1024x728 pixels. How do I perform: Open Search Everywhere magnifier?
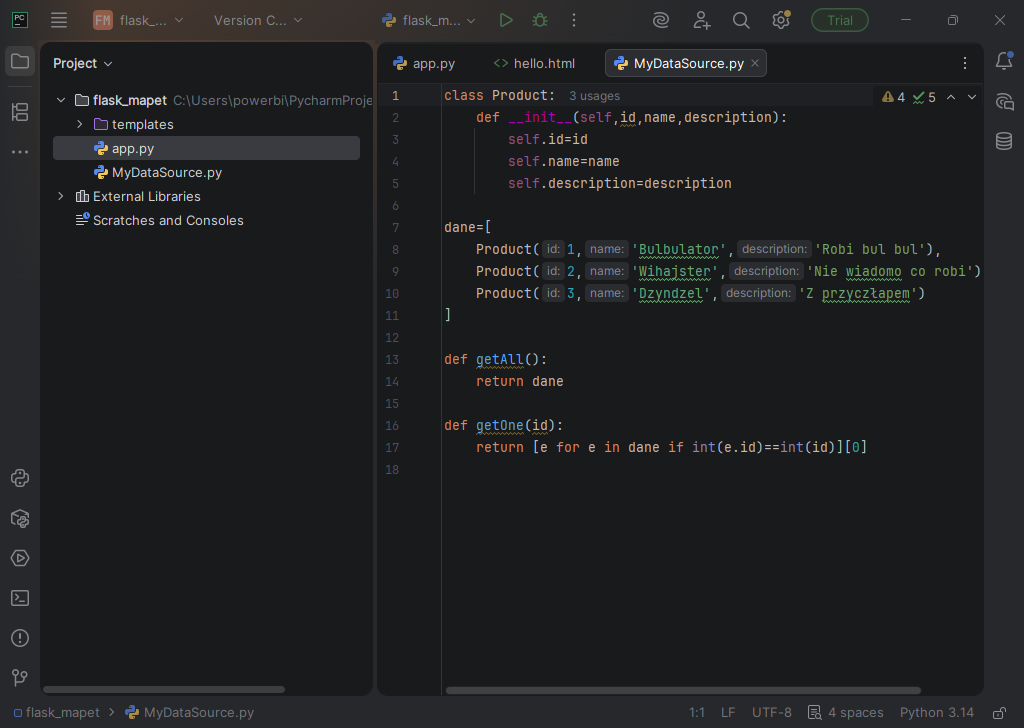click(741, 20)
